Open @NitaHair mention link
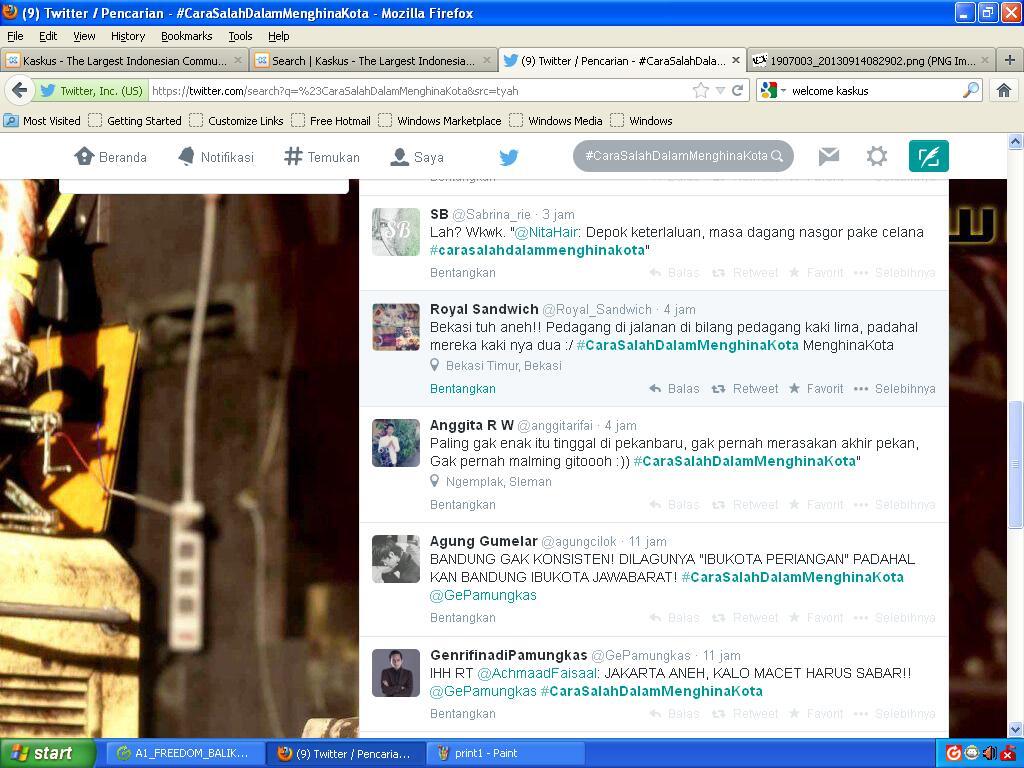 pyautogui.click(x=546, y=232)
